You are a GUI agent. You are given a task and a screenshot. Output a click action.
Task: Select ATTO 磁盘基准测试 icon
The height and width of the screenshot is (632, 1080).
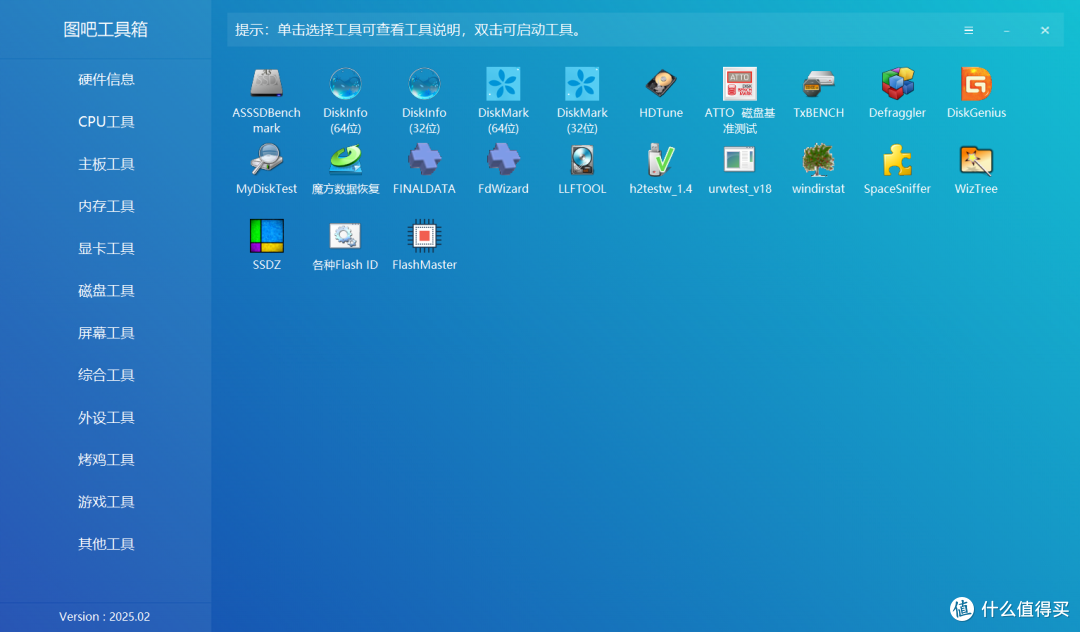pyautogui.click(x=740, y=84)
